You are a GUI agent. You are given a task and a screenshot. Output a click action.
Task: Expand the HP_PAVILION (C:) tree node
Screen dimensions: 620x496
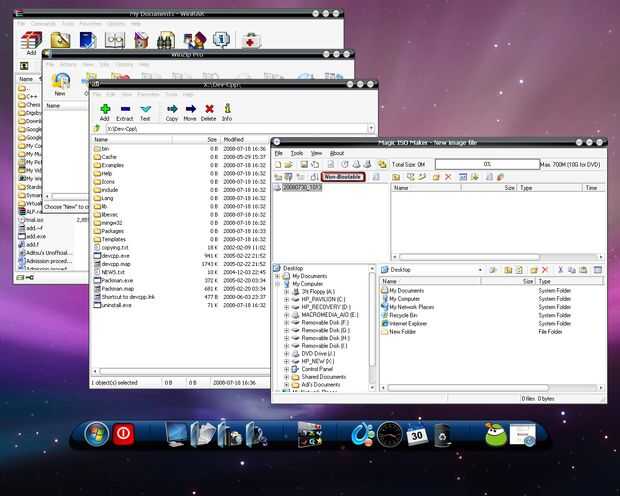(286, 299)
